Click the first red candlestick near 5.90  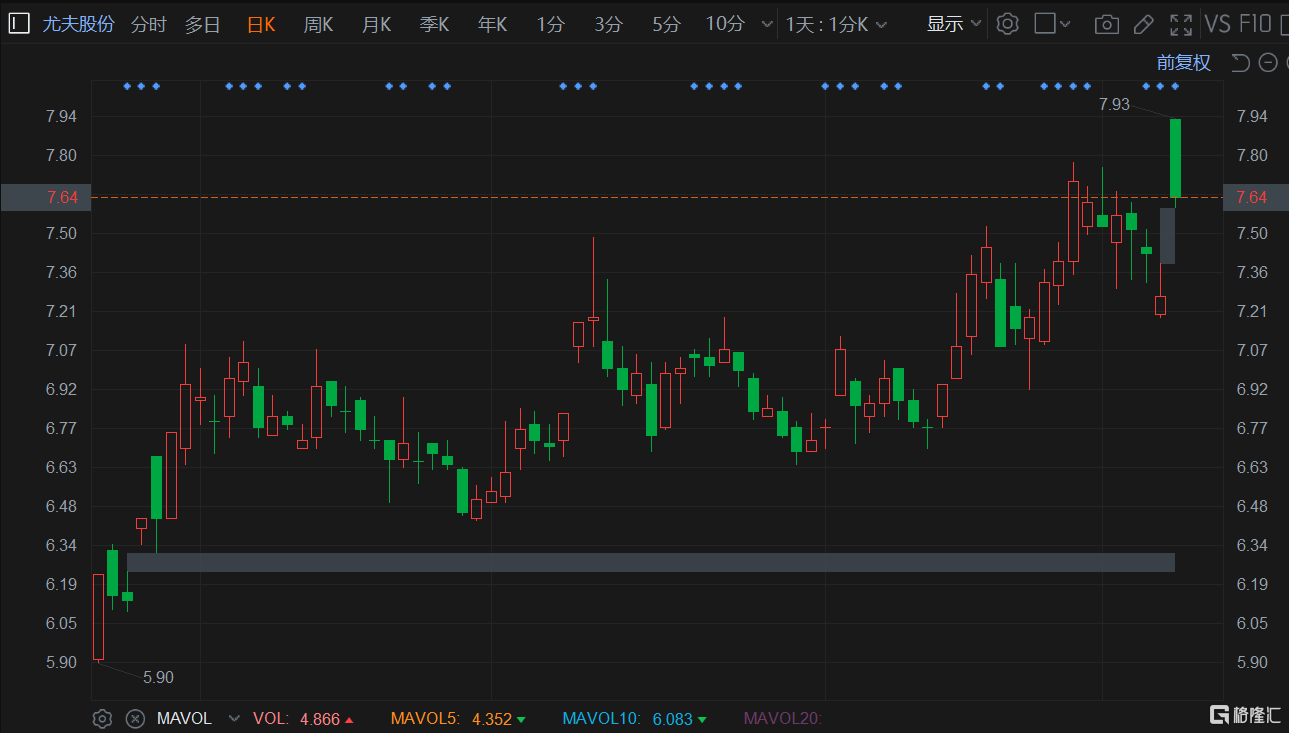tap(98, 617)
